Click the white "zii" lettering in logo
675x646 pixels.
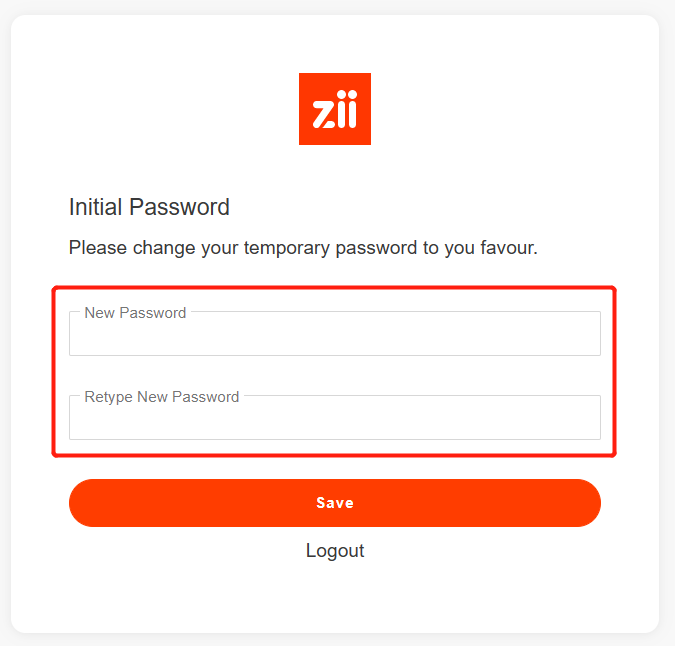(335, 111)
